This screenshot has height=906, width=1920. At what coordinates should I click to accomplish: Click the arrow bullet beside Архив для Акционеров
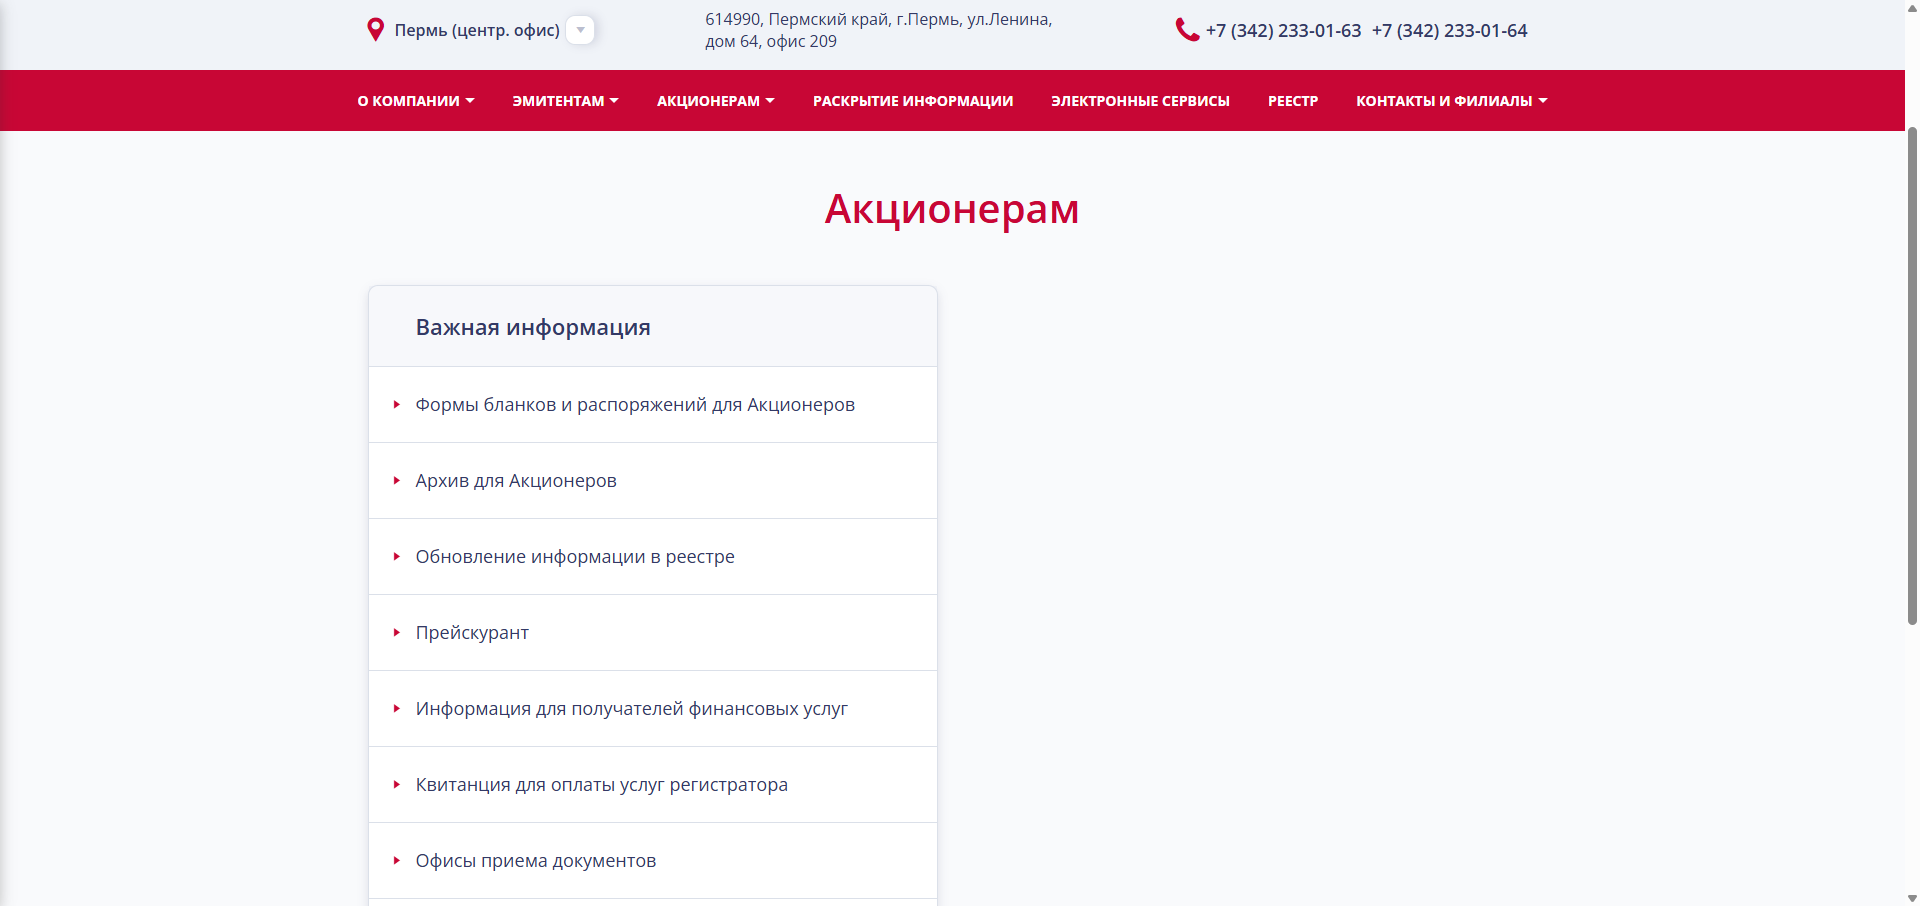pyautogui.click(x=397, y=481)
